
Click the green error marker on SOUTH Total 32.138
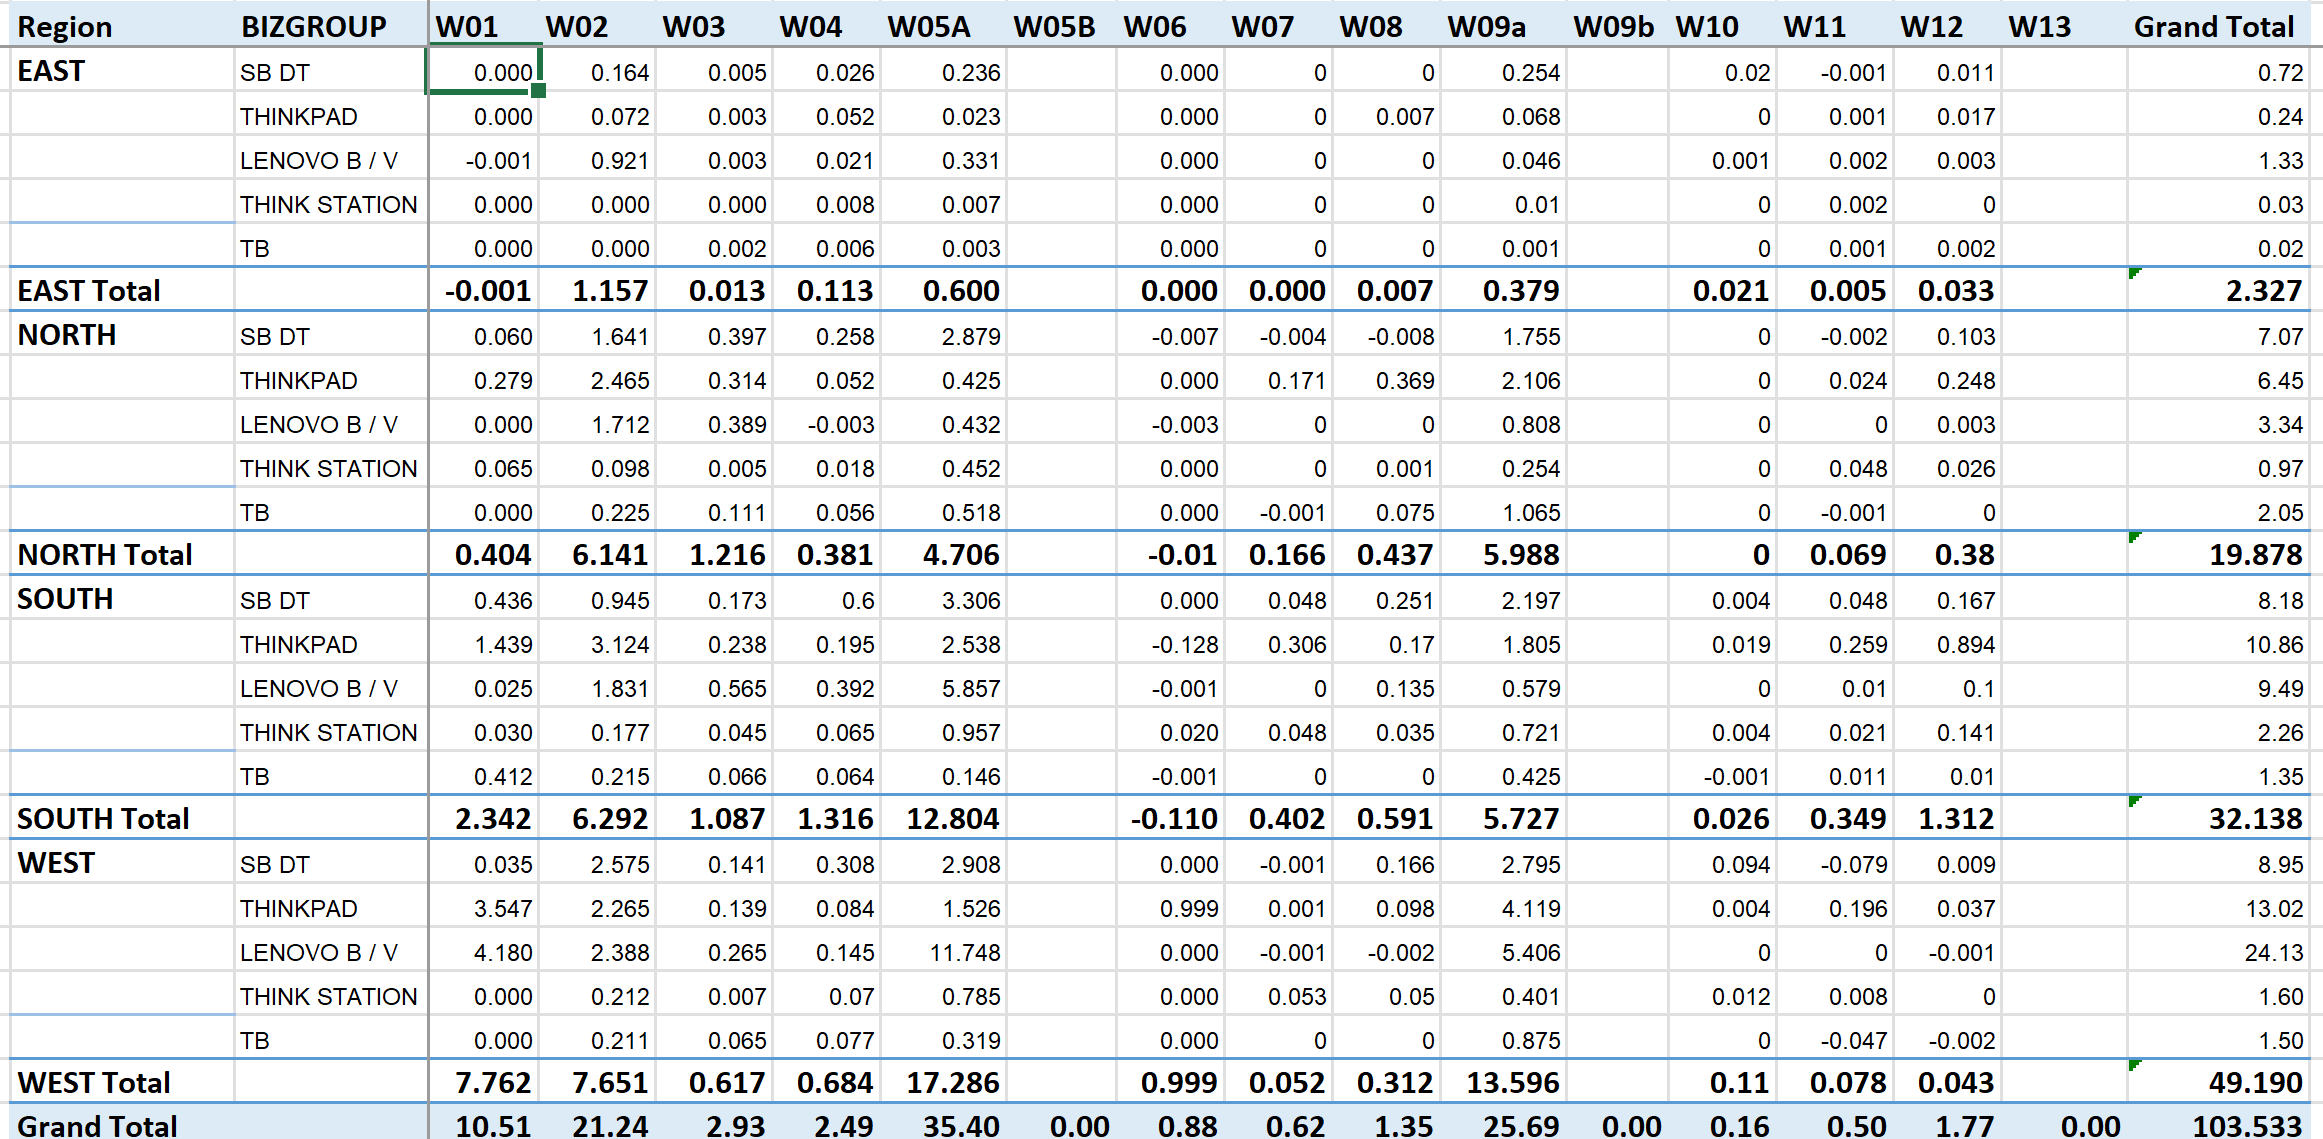[2134, 801]
